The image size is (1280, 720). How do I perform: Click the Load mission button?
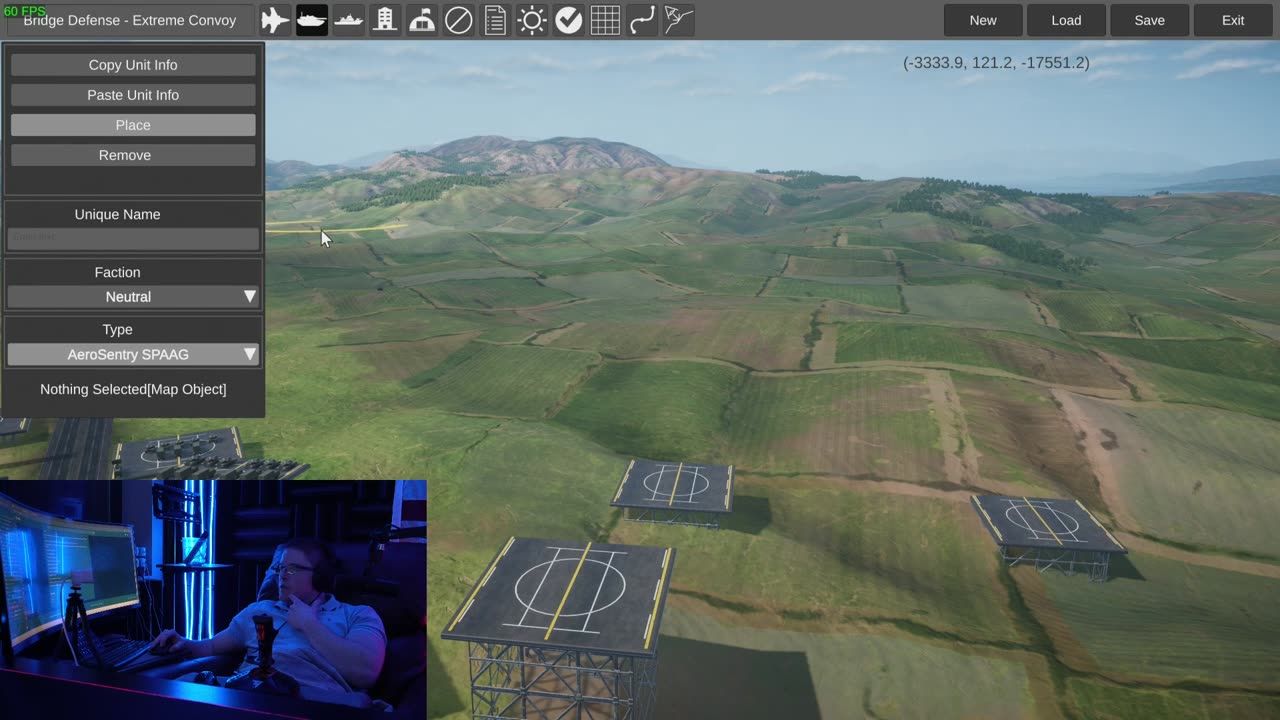coord(1066,20)
